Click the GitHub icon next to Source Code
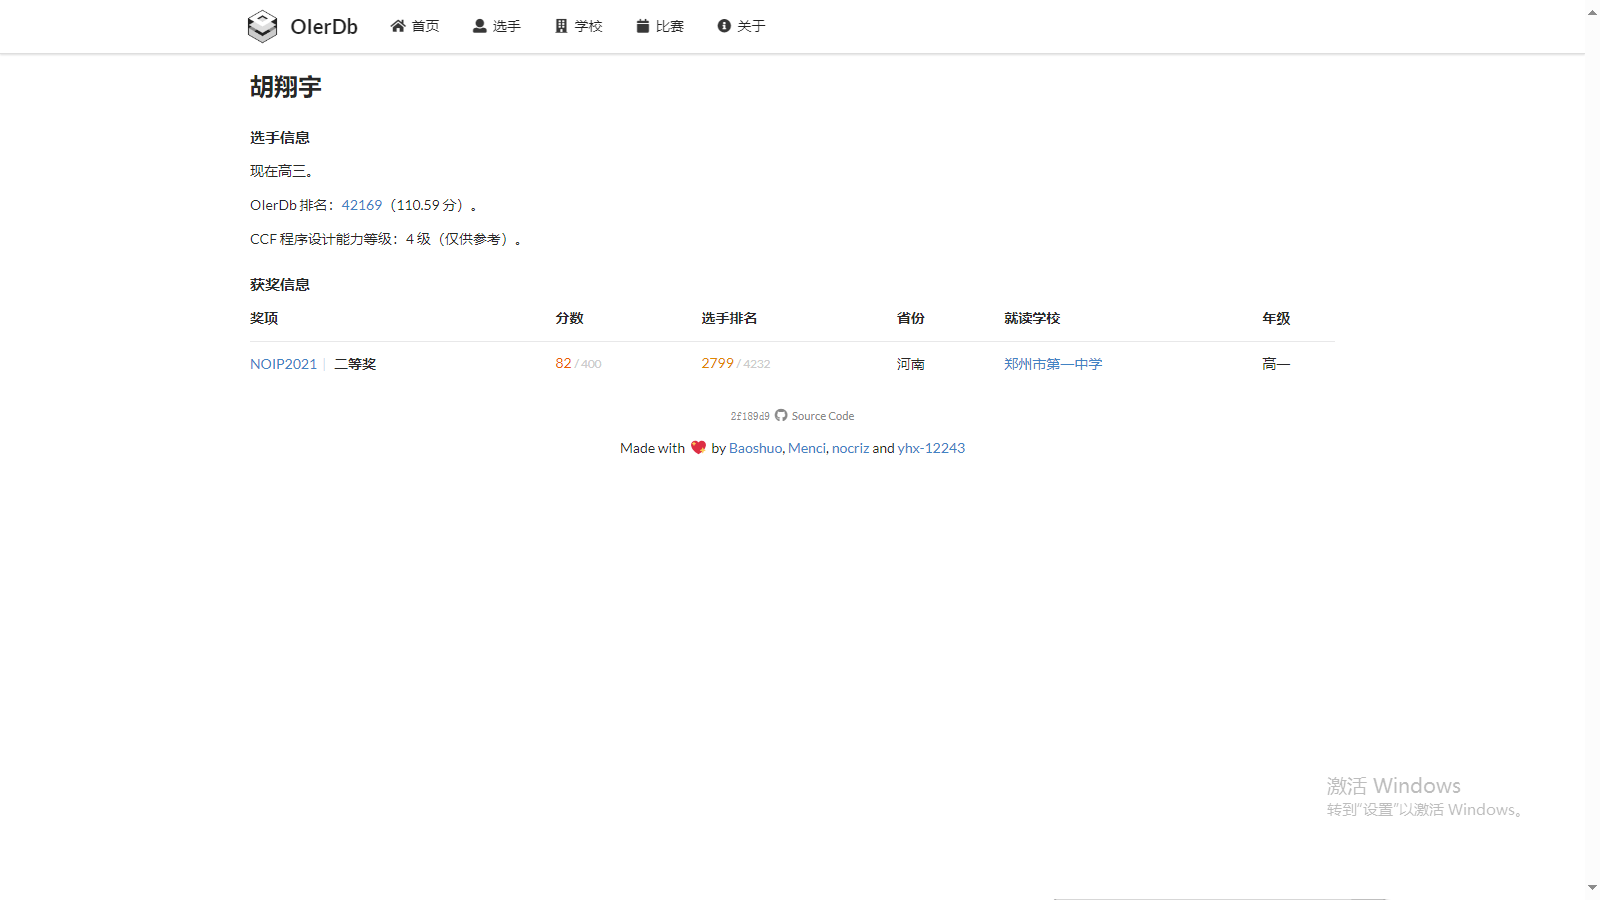This screenshot has width=1600, height=900. tap(781, 416)
